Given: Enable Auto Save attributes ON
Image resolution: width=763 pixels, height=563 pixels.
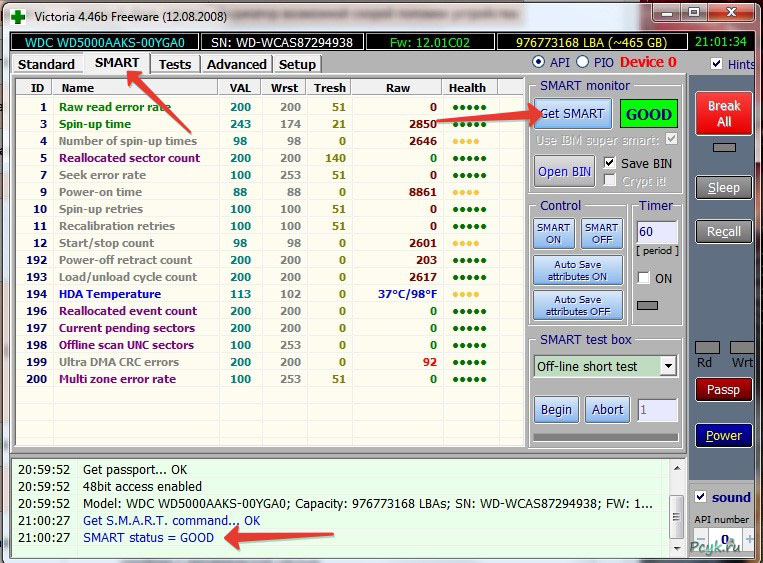Looking at the screenshot, I should 578,270.
